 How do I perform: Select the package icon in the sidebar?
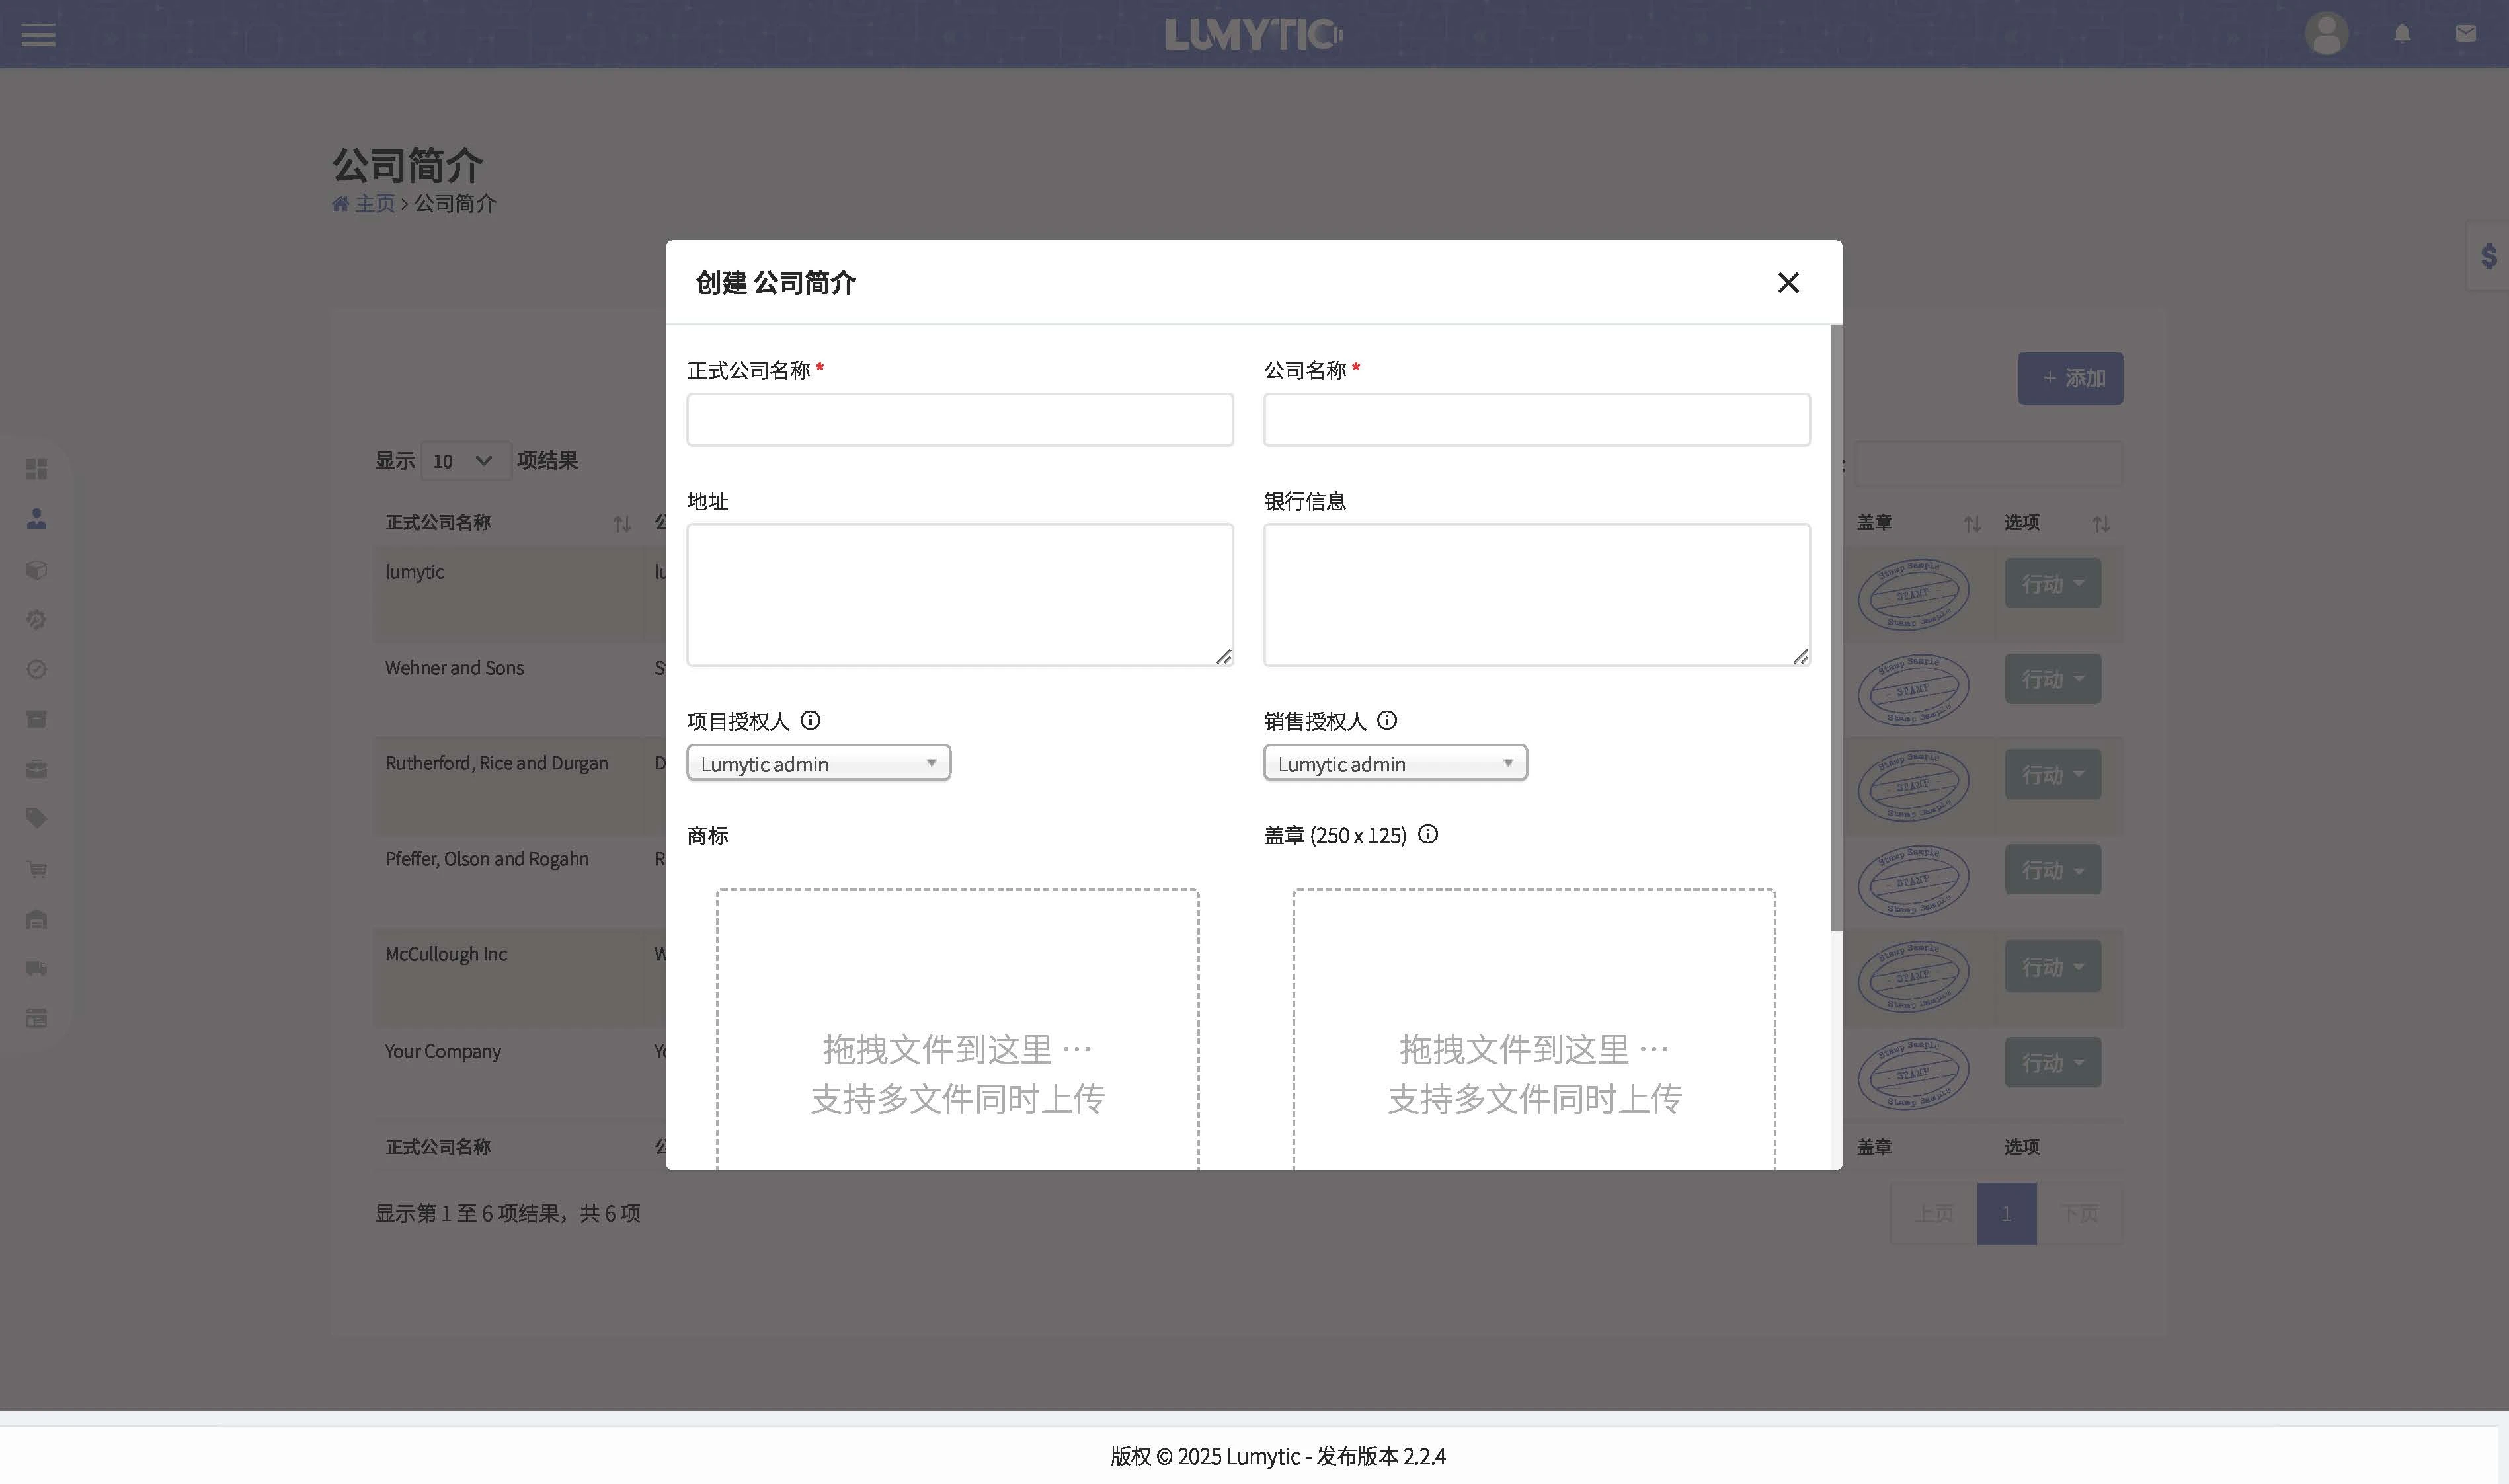click(37, 570)
